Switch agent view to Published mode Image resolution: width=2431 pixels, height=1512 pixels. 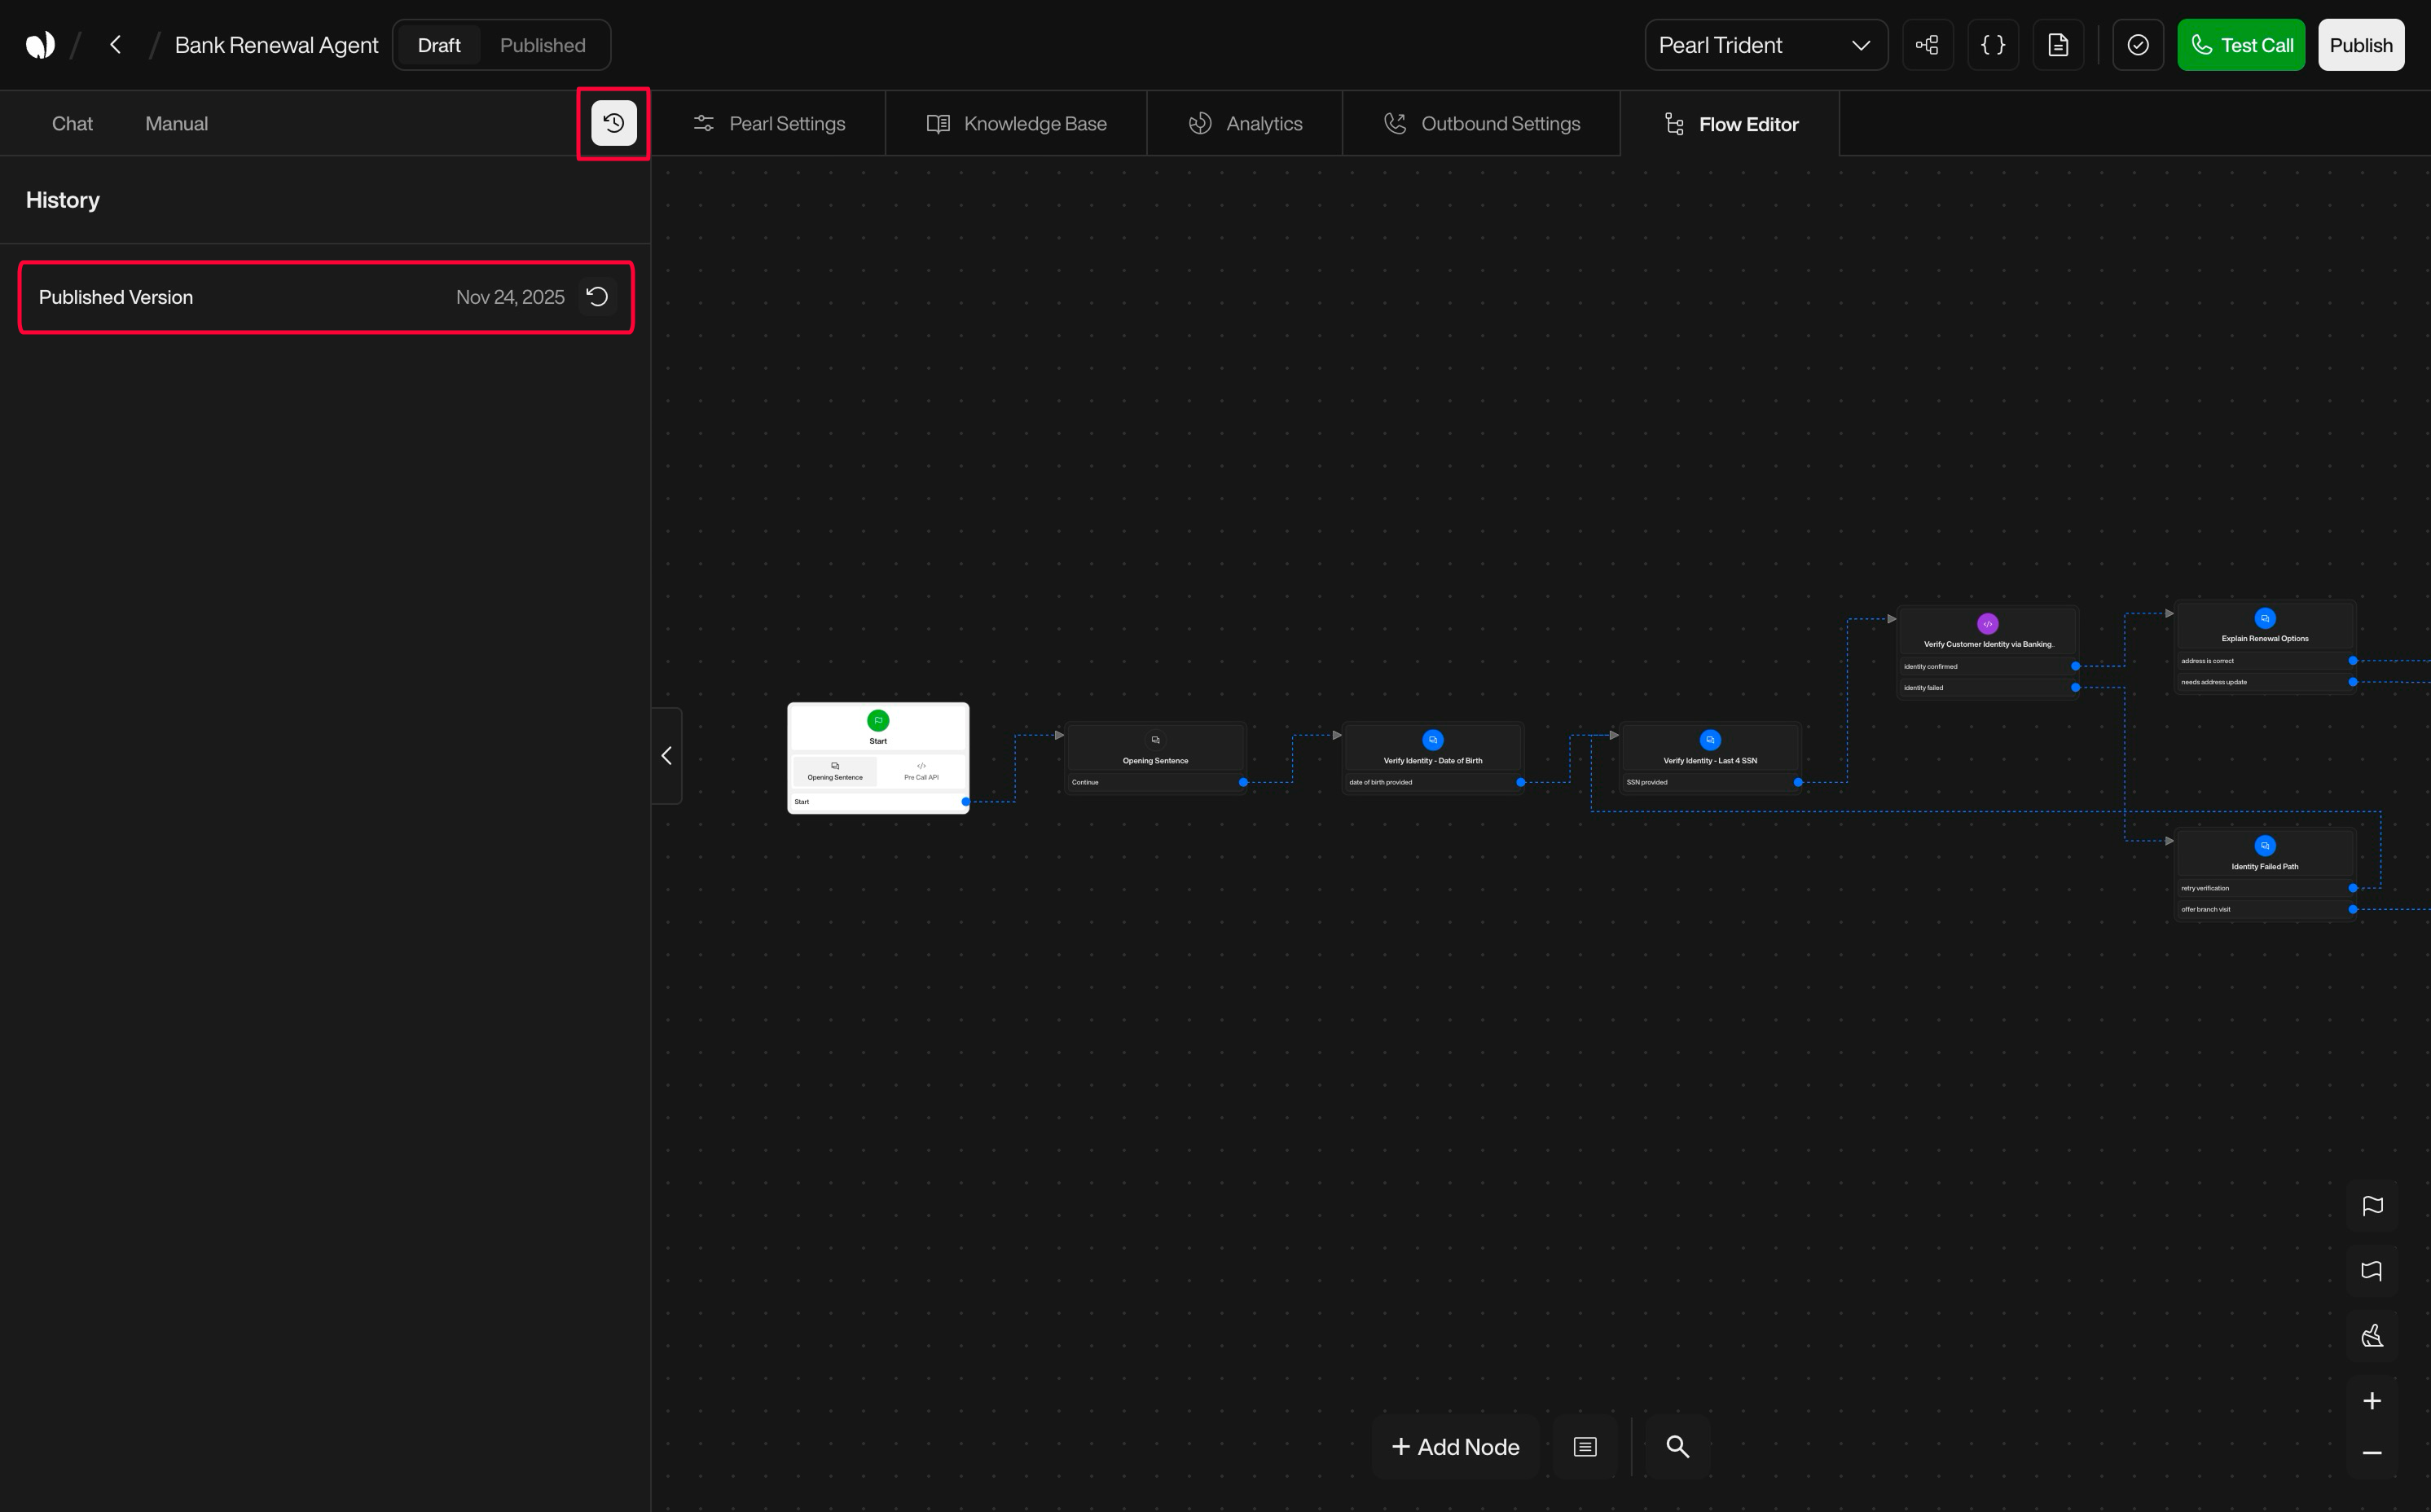pyautogui.click(x=542, y=44)
